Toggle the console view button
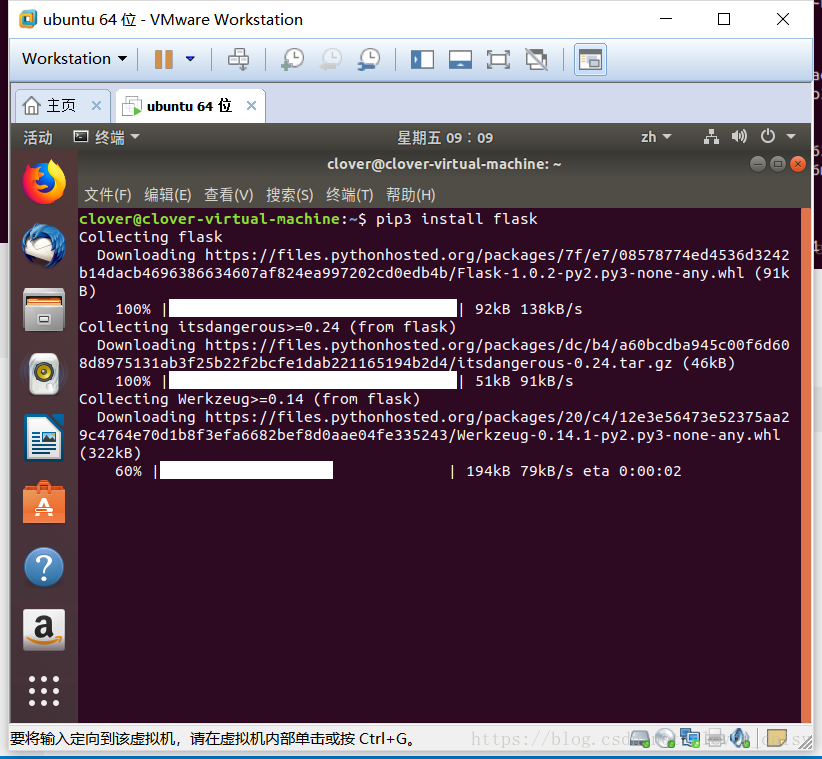The height and width of the screenshot is (759, 822). coord(590,59)
